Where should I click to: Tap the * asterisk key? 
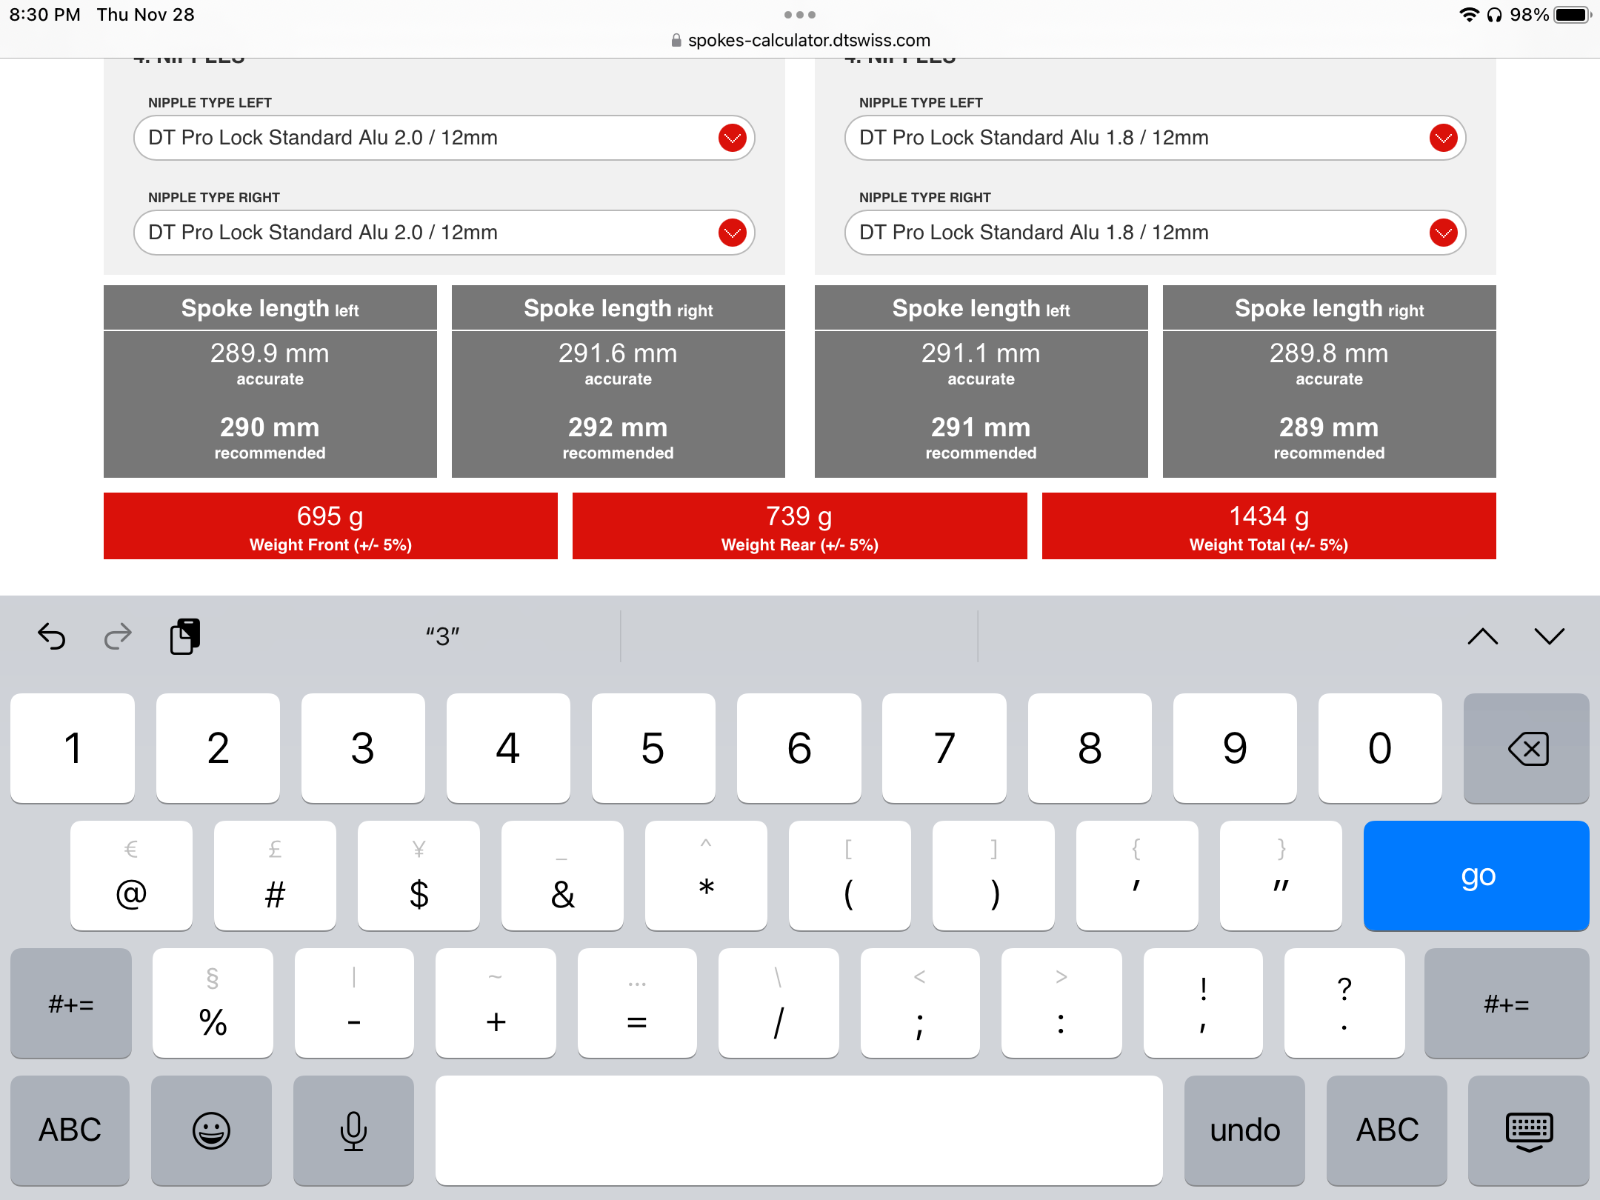(706, 876)
